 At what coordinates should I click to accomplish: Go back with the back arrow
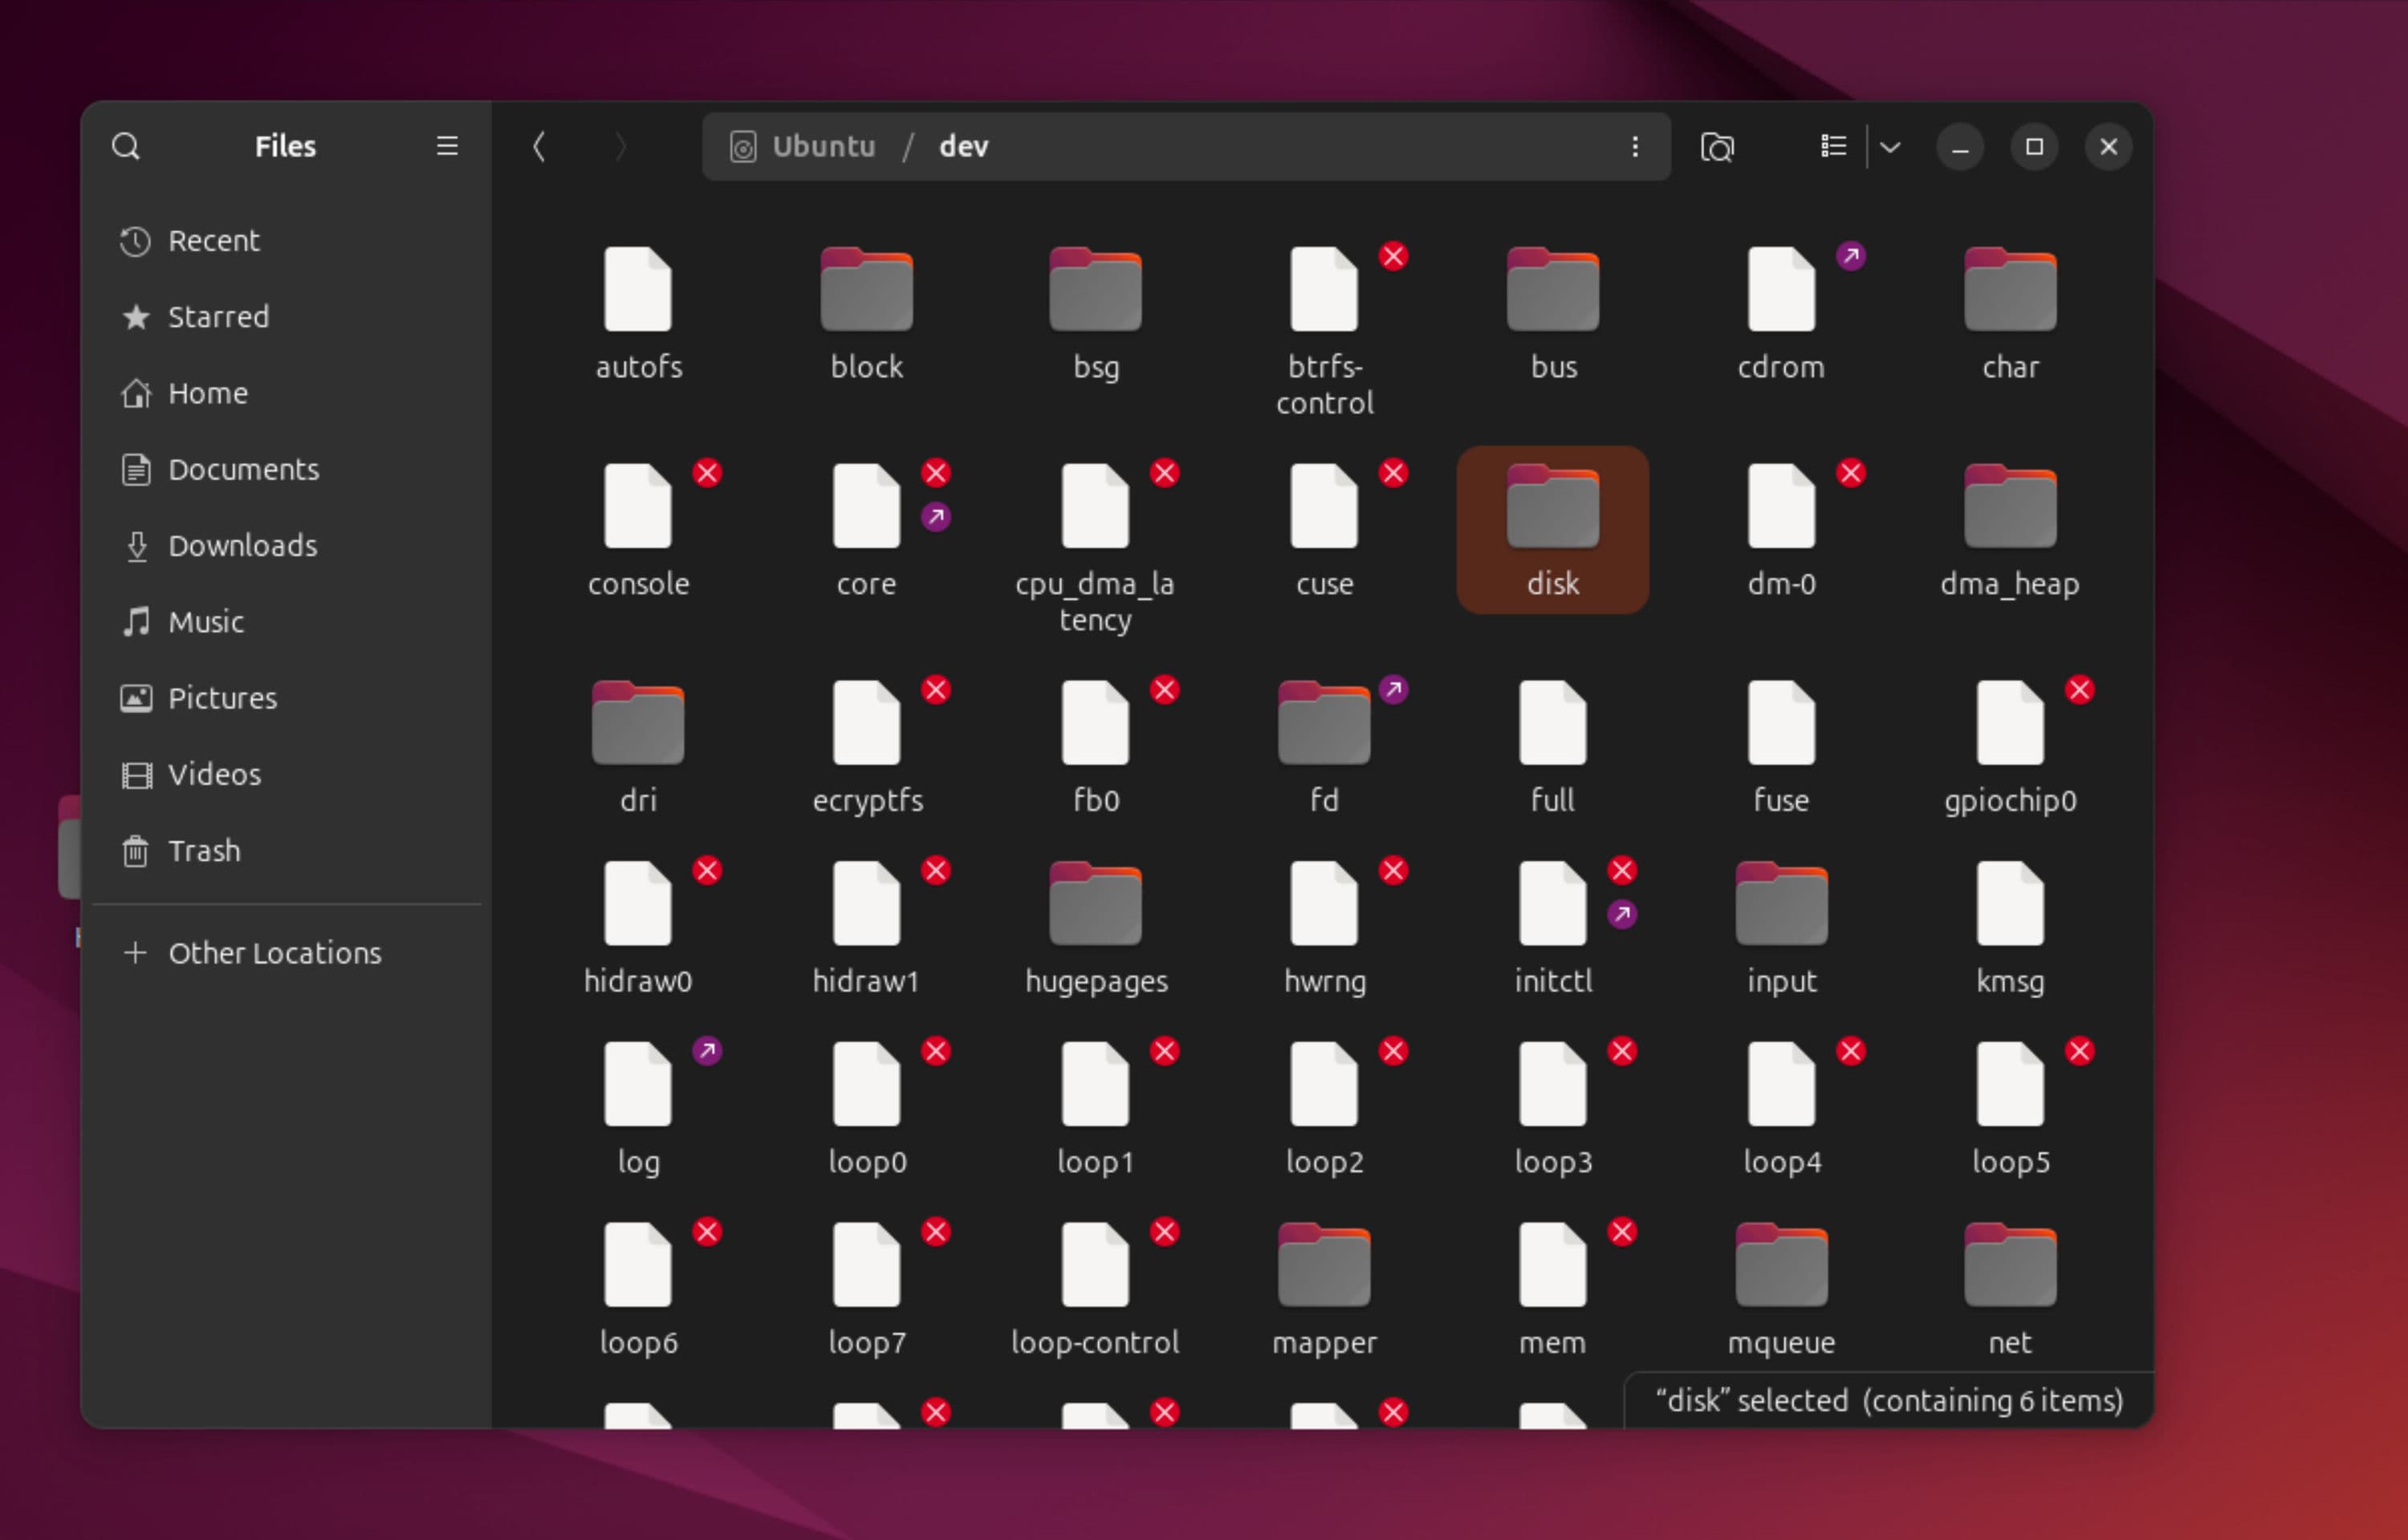pyautogui.click(x=539, y=147)
